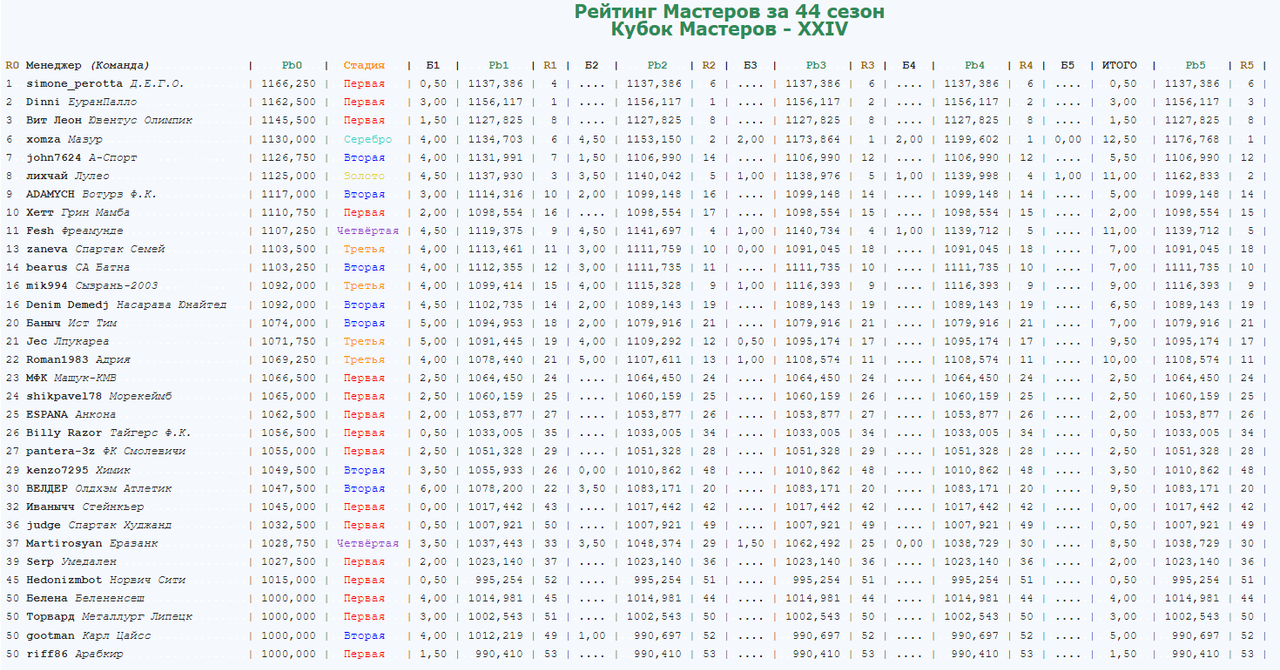
Task: Click manager pantera-3z
Action: point(61,451)
